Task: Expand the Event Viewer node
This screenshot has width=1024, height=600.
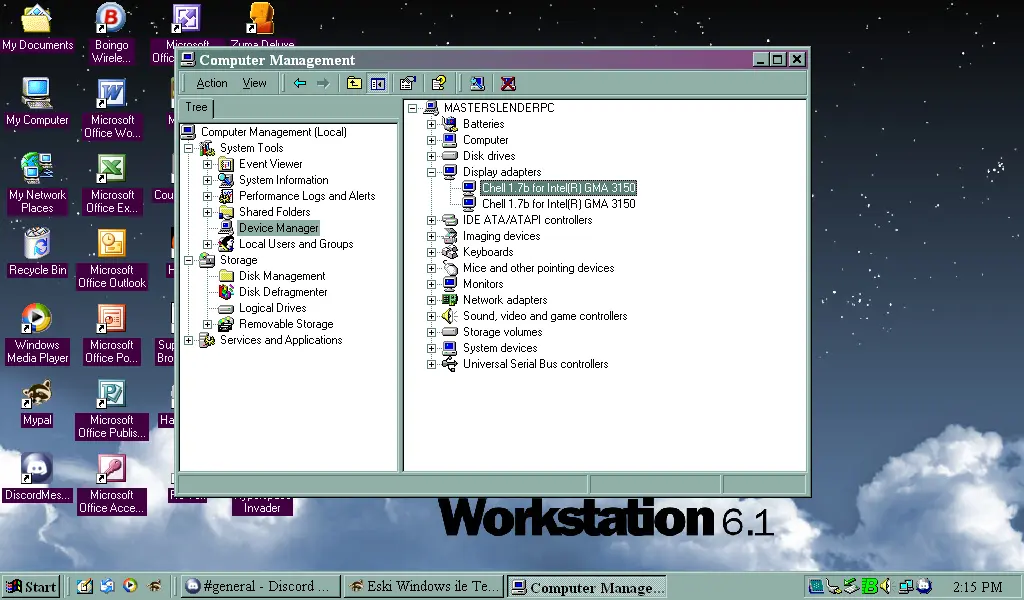Action: [208, 165]
